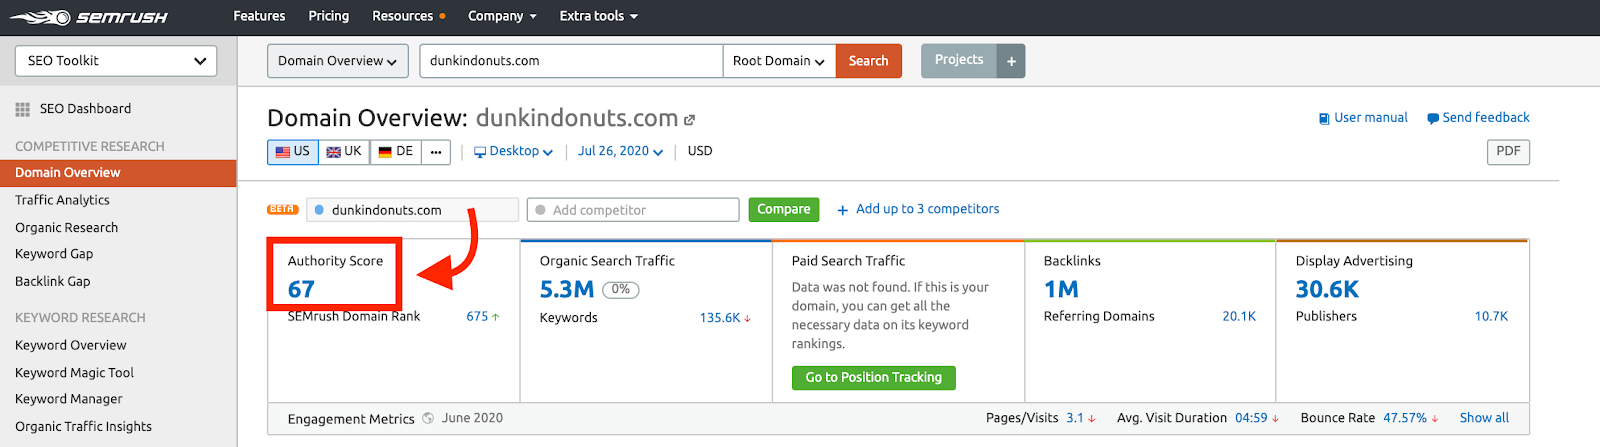Focus the domain search input field
The image size is (1600, 447).
(571, 61)
